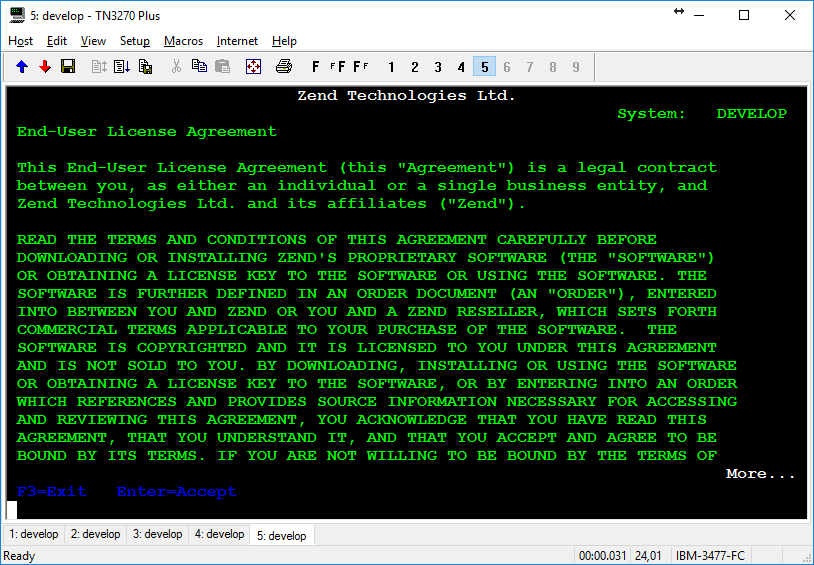Image resolution: width=814 pixels, height=565 pixels.
Task: Open the Macros menu
Action: pyautogui.click(x=183, y=41)
